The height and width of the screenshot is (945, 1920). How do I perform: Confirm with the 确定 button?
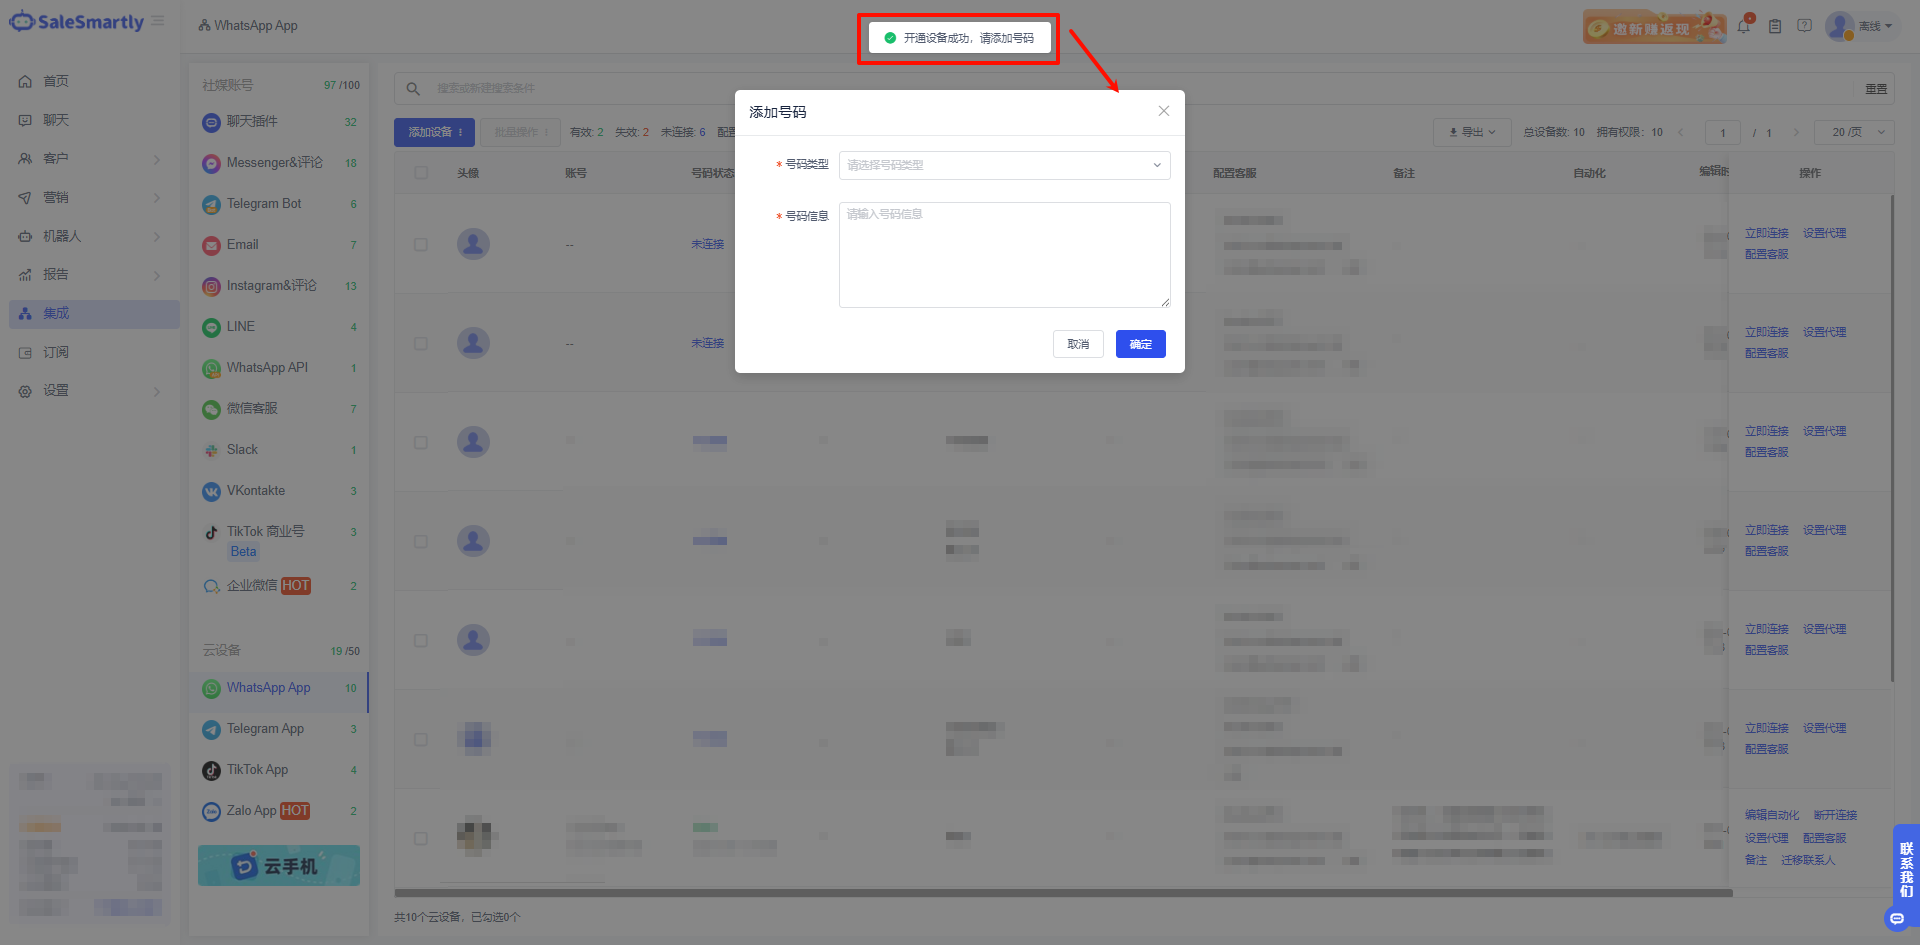(1141, 344)
